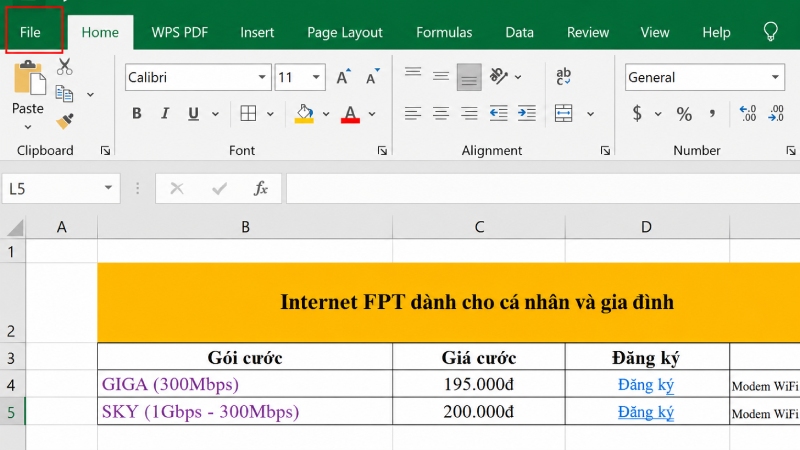800x450 pixels.
Task: Click into the formula bar
Action: [543, 189]
